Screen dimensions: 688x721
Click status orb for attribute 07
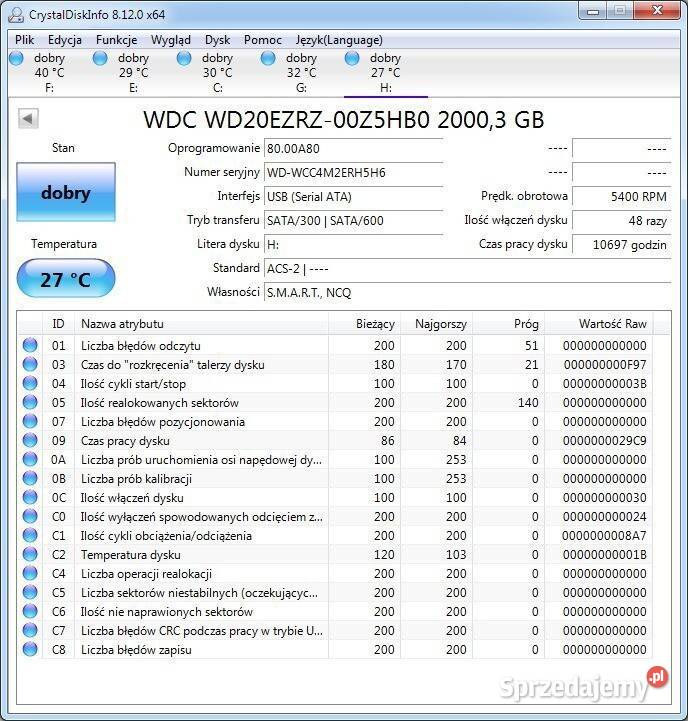[x=30, y=421]
